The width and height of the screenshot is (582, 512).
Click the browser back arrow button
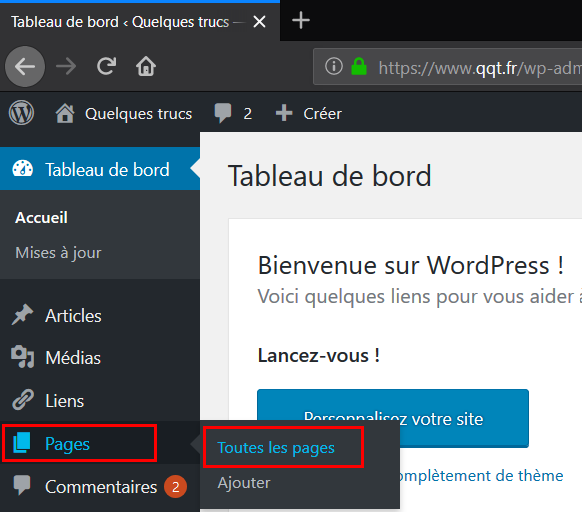(x=25, y=67)
